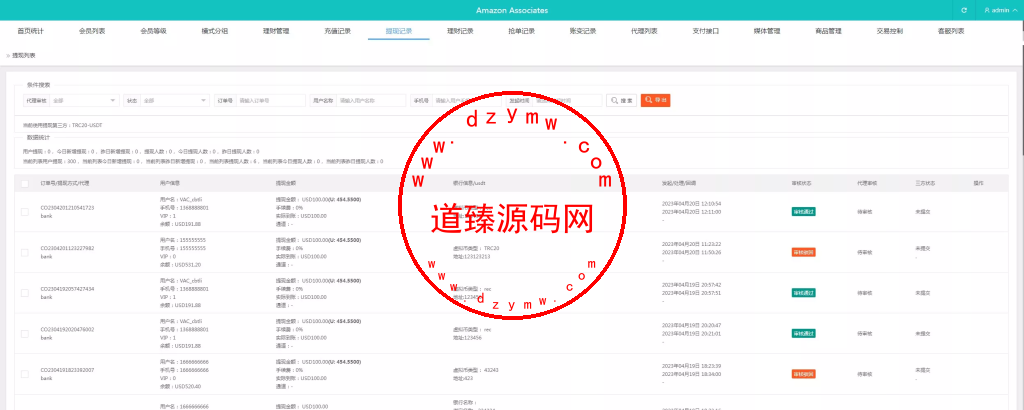Click timestamp 2023年04月20日 12:11:00
This screenshot has height=410, width=1024.
692,212
